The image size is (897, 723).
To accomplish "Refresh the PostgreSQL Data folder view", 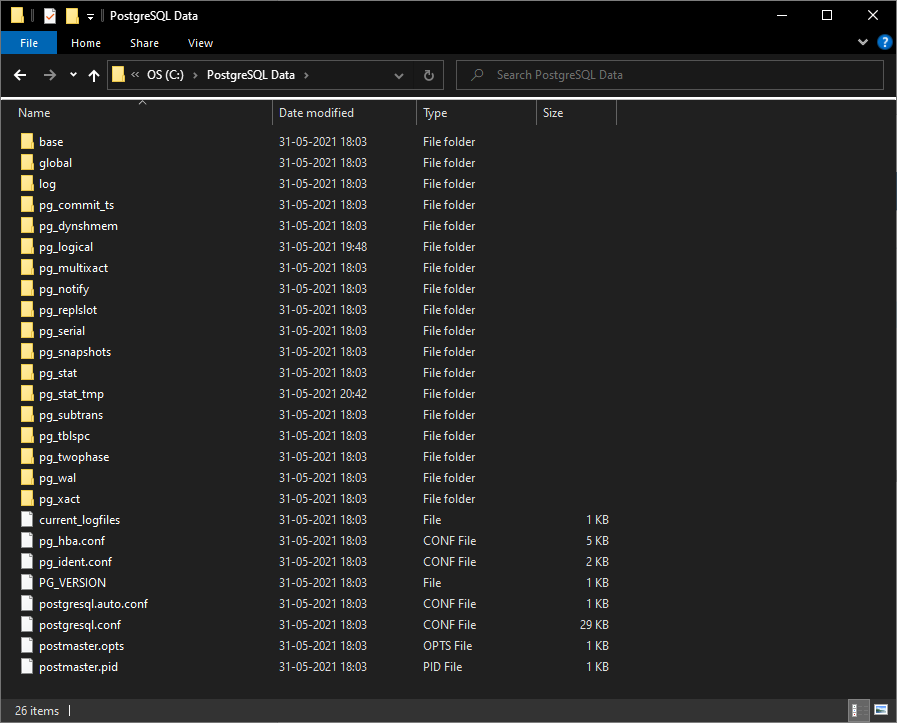I will pos(429,75).
